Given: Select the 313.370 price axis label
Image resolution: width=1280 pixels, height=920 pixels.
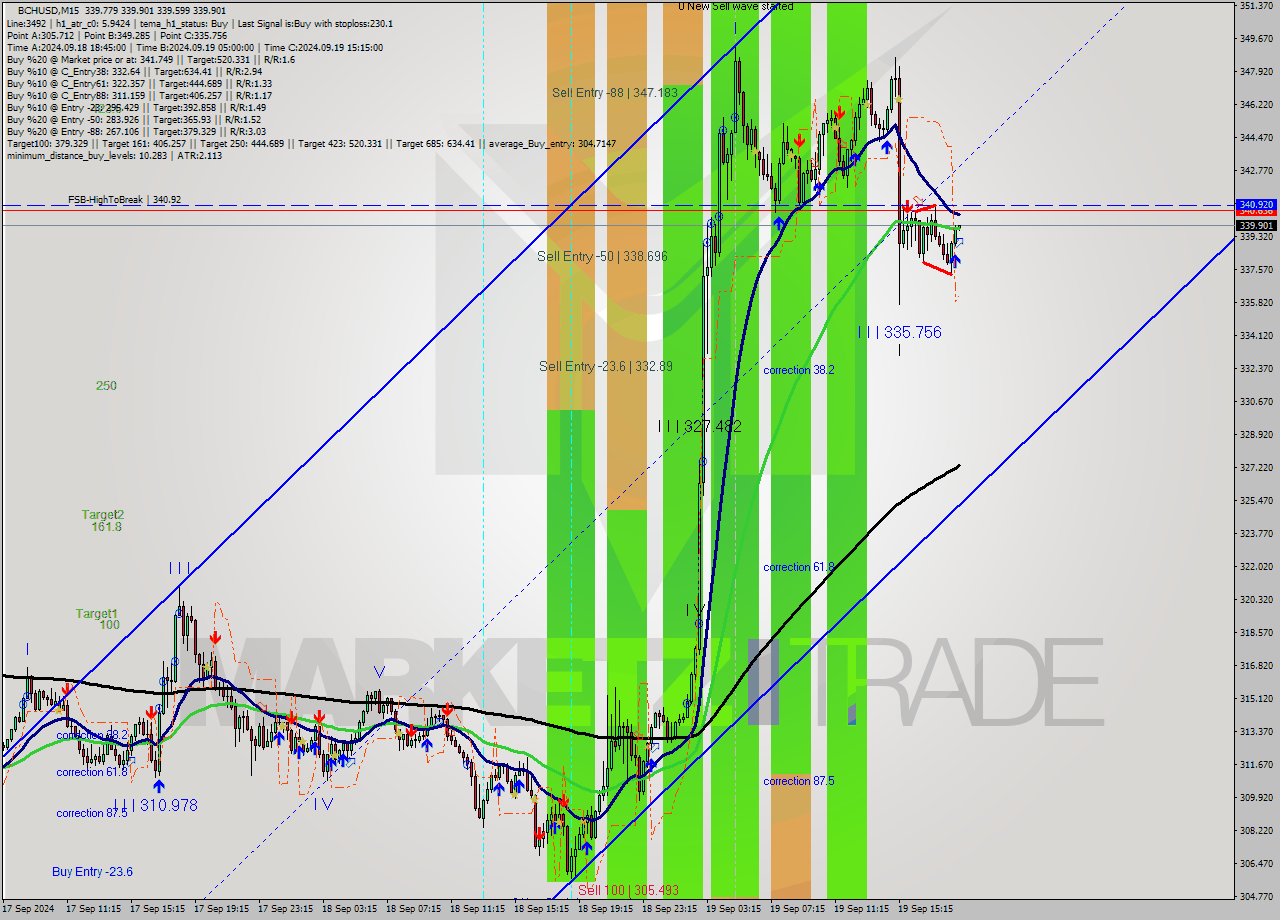Looking at the screenshot, I should [x=1257, y=732].
